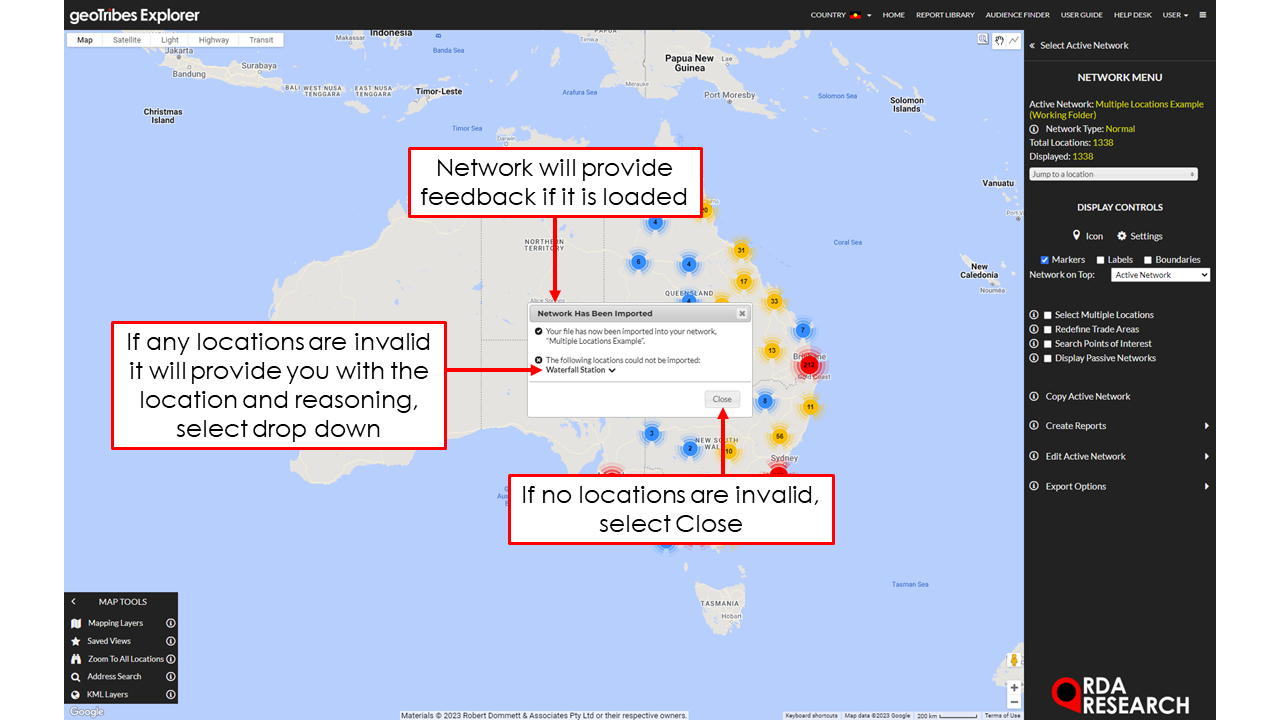
Task: Enable the Boundaries checkbox
Action: tap(1148, 260)
